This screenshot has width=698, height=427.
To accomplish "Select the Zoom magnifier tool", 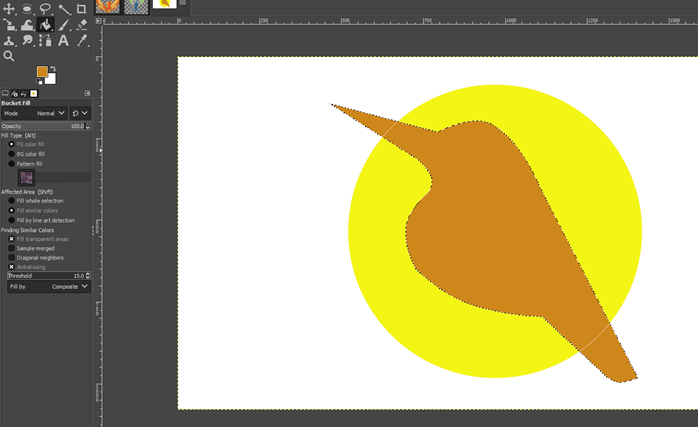I will (x=9, y=57).
